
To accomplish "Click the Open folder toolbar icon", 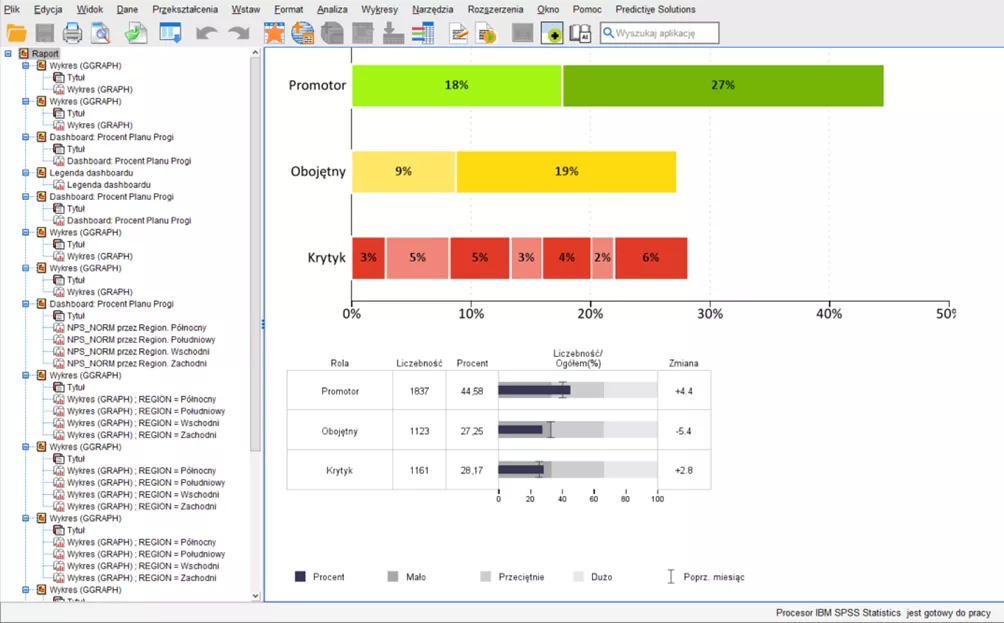I will [17, 34].
